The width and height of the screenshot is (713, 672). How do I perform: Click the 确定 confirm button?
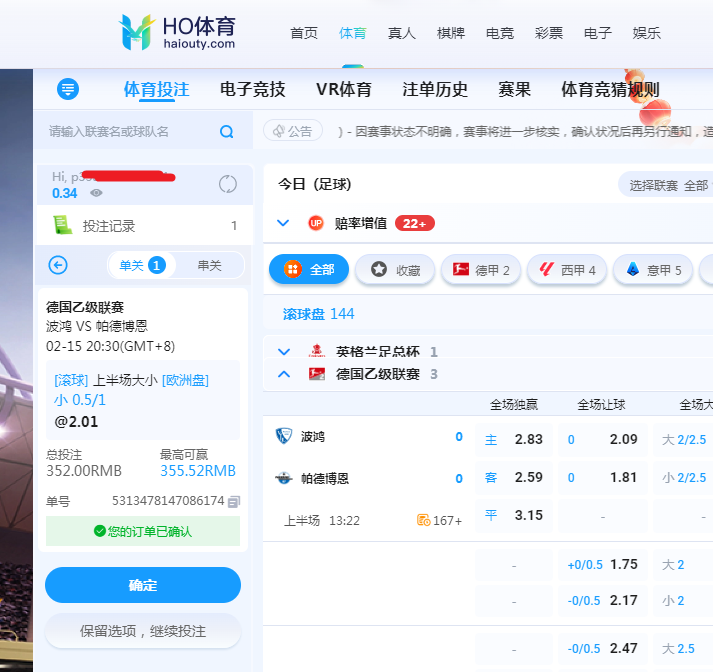pyautogui.click(x=143, y=585)
